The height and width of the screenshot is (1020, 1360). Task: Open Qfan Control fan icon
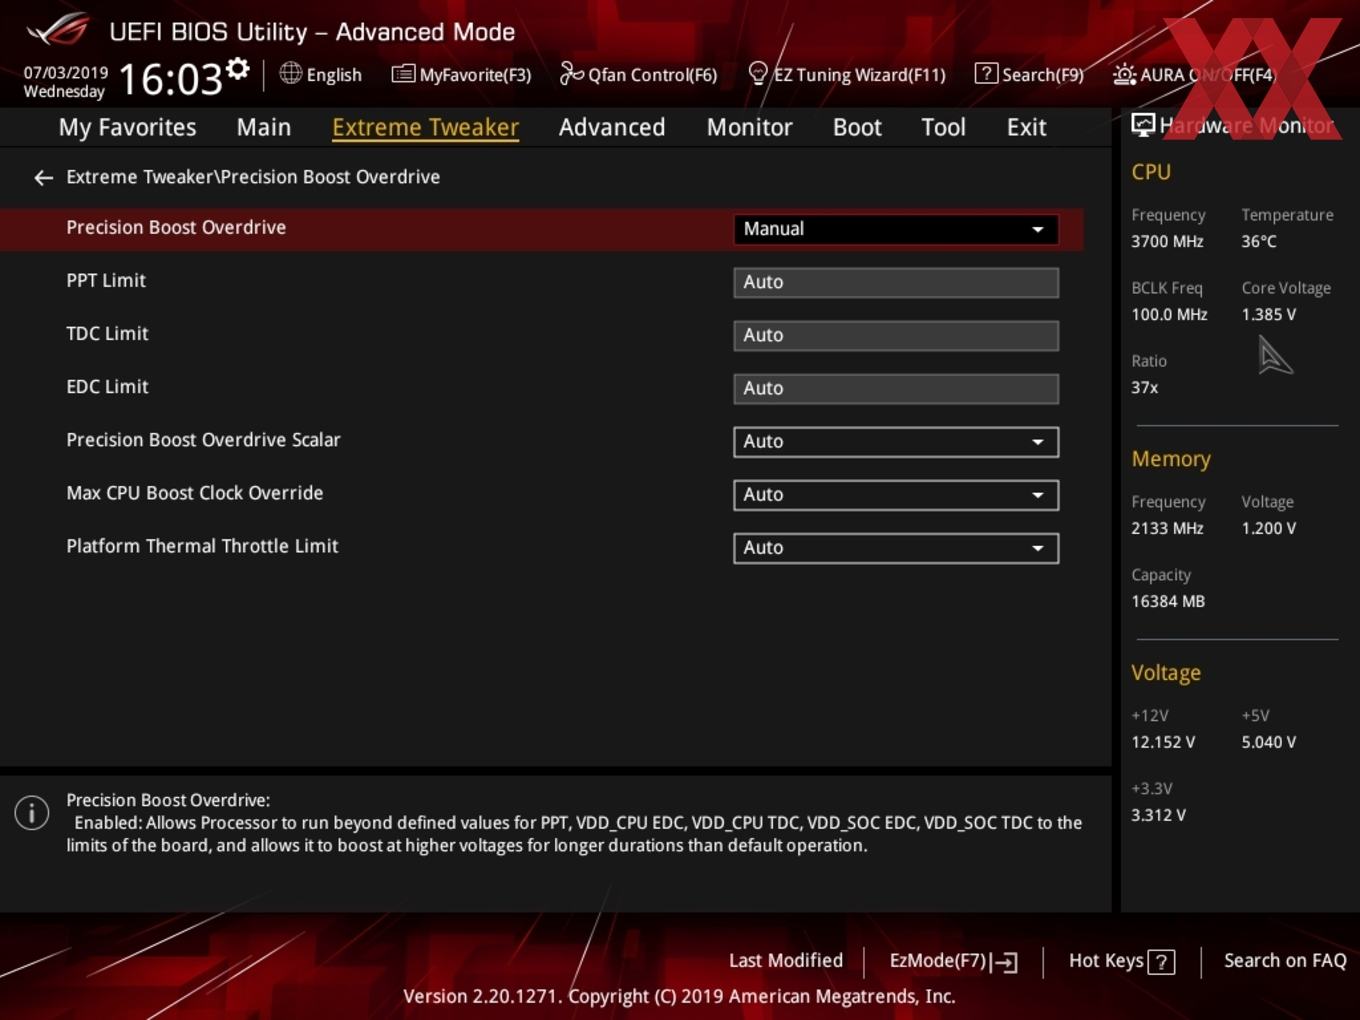(571, 73)
